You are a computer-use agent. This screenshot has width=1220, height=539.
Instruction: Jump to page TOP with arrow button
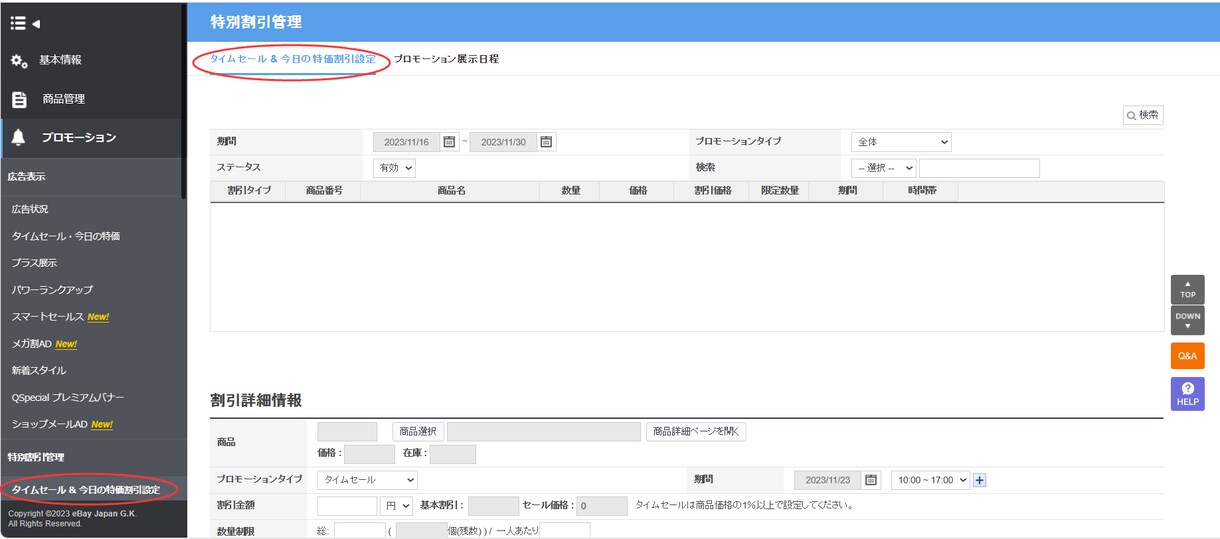pos(1187,289)
